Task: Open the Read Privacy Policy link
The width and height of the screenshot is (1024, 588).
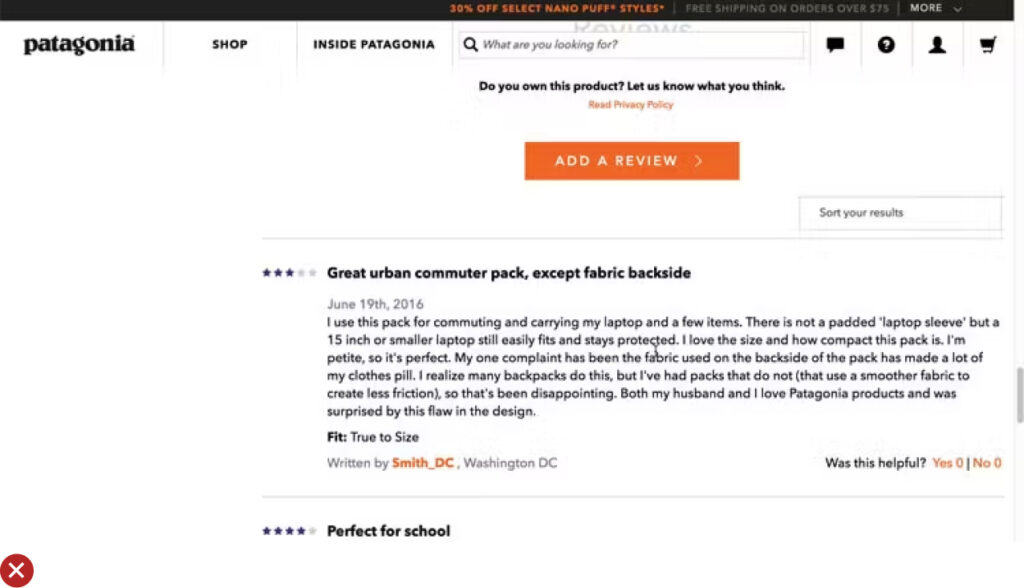Action: coord(630,105)
